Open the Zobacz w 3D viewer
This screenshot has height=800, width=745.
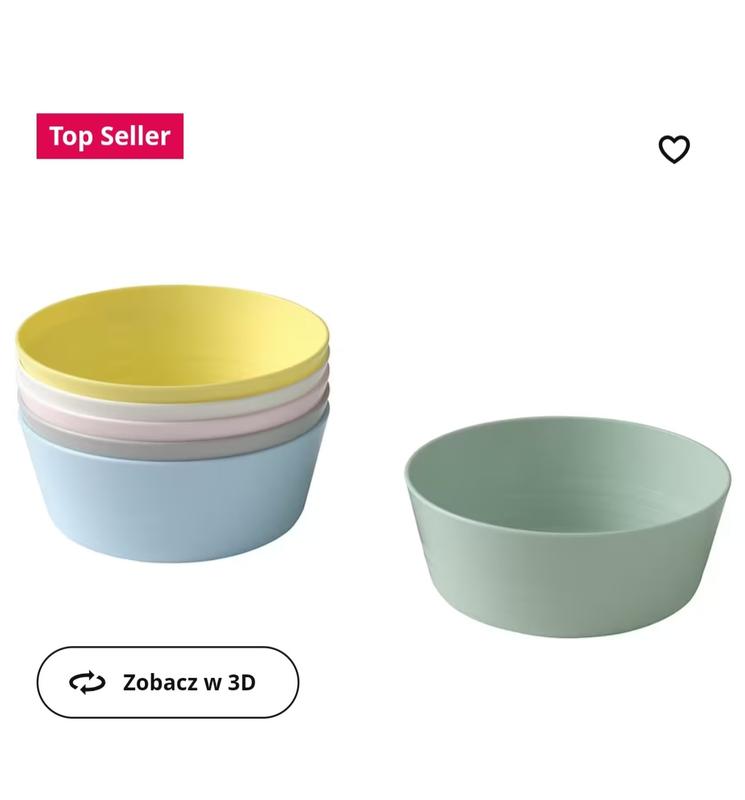[x=167, y=682]
